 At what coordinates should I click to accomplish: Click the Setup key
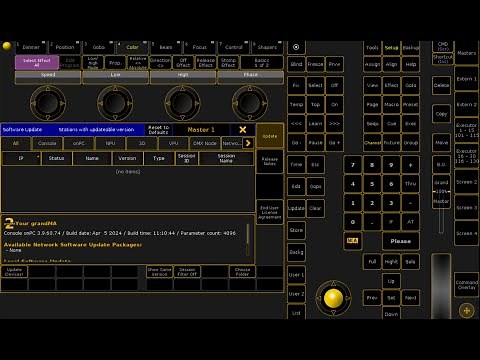[x=391, y=48]
